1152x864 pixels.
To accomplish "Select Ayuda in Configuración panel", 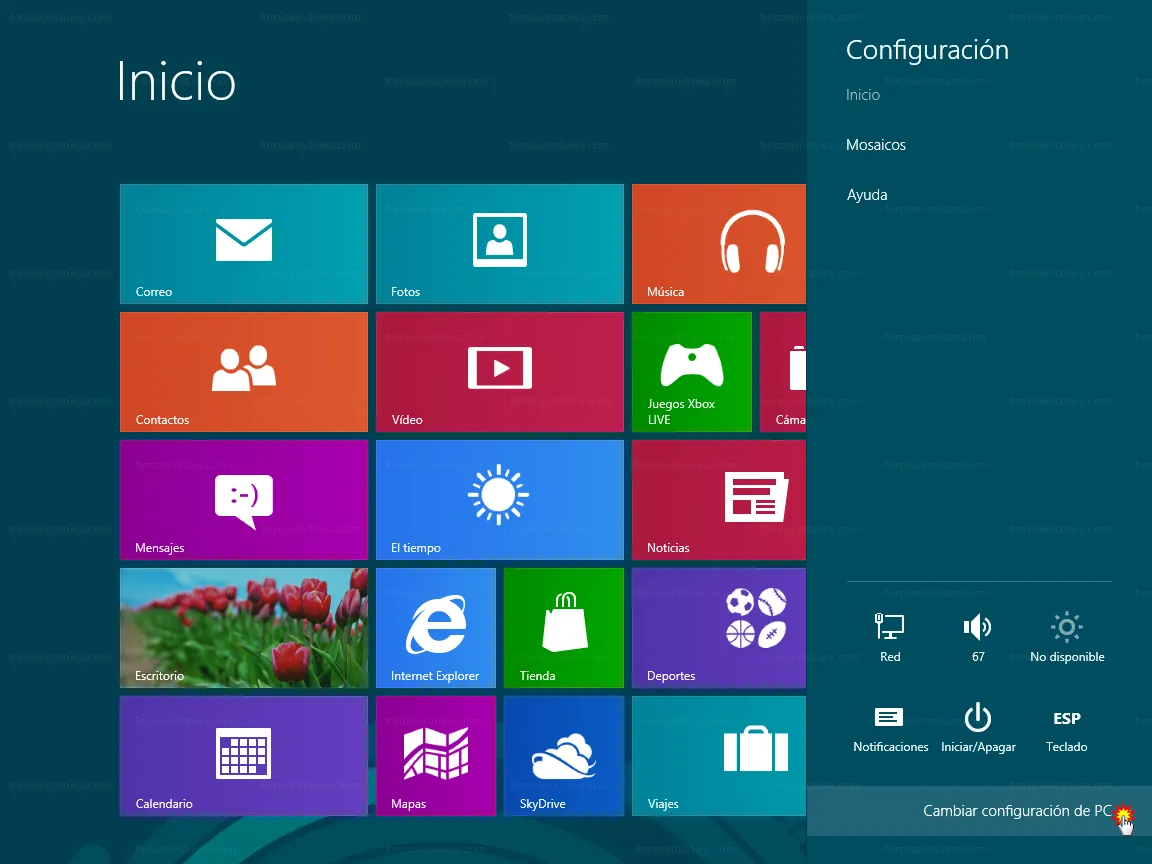I will coord(867,195).
